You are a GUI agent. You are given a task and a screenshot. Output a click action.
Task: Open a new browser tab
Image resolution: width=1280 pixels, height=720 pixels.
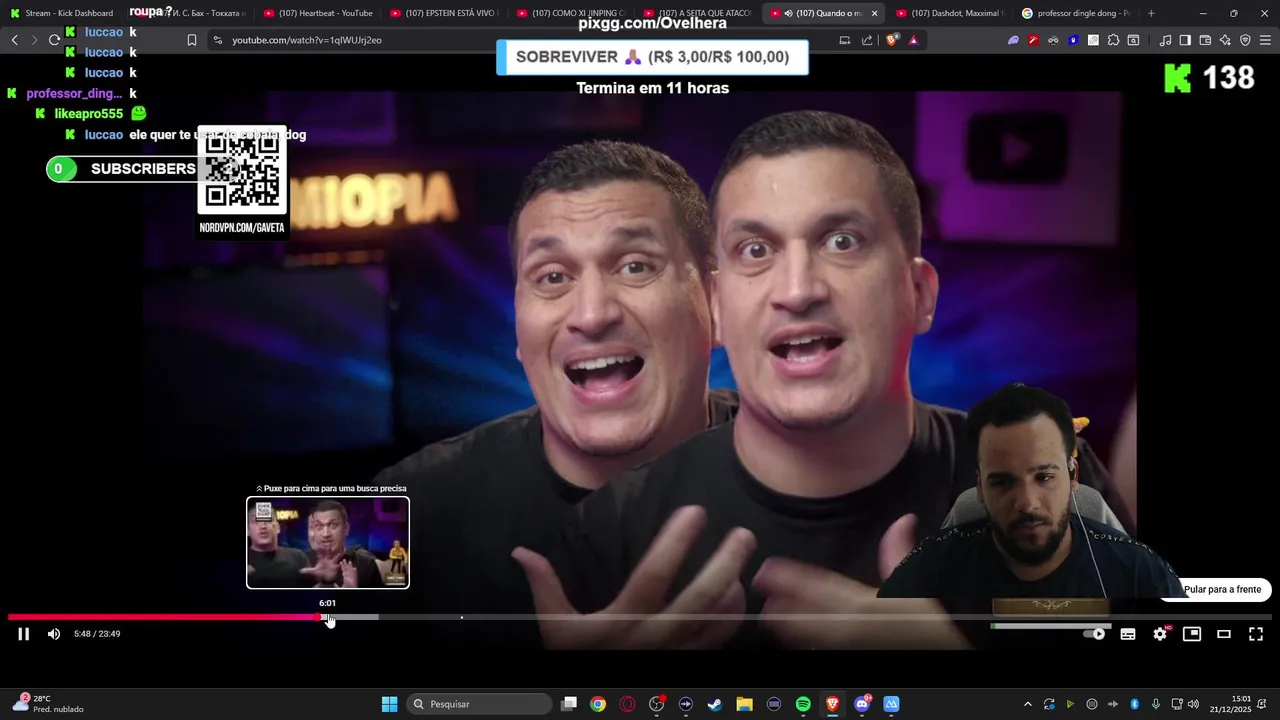pyautogui.click(x=1151, y=13)
